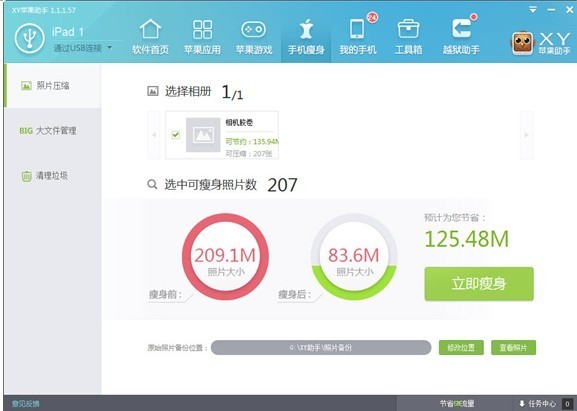Open the title bar menu dropdown arrow
577x411 pixels.
[533, 10]
